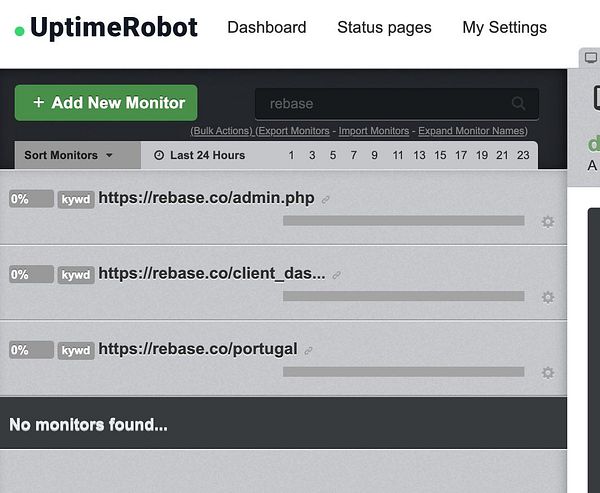
Task: Click the Import Monitors link
Action: coord(374,131)
